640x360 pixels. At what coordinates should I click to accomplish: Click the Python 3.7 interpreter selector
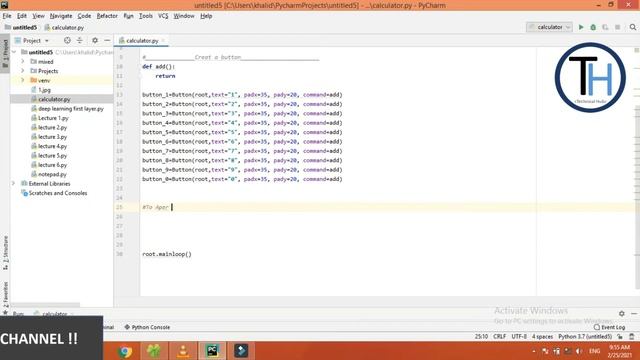(x=585, y=337)
